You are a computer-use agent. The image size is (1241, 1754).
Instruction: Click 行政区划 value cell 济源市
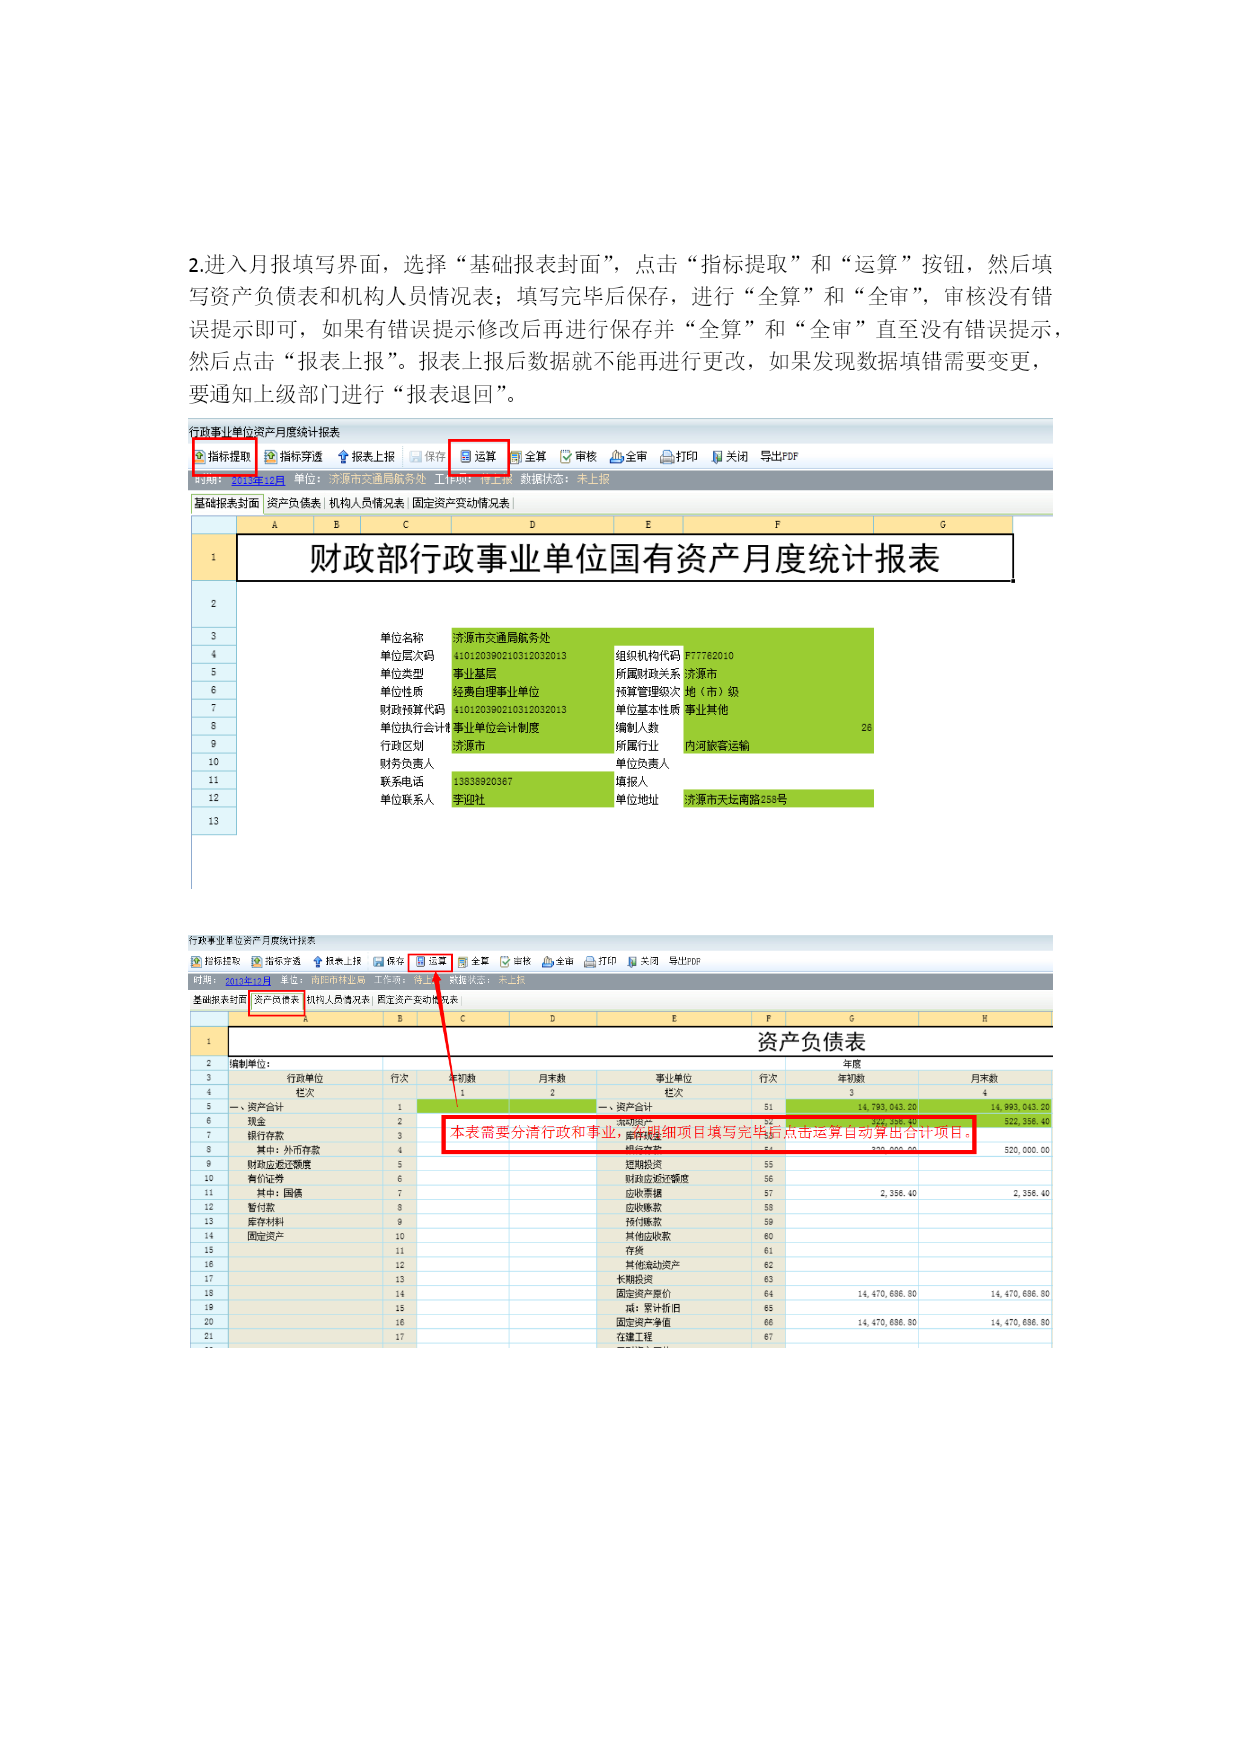click(x=532, y=746)
